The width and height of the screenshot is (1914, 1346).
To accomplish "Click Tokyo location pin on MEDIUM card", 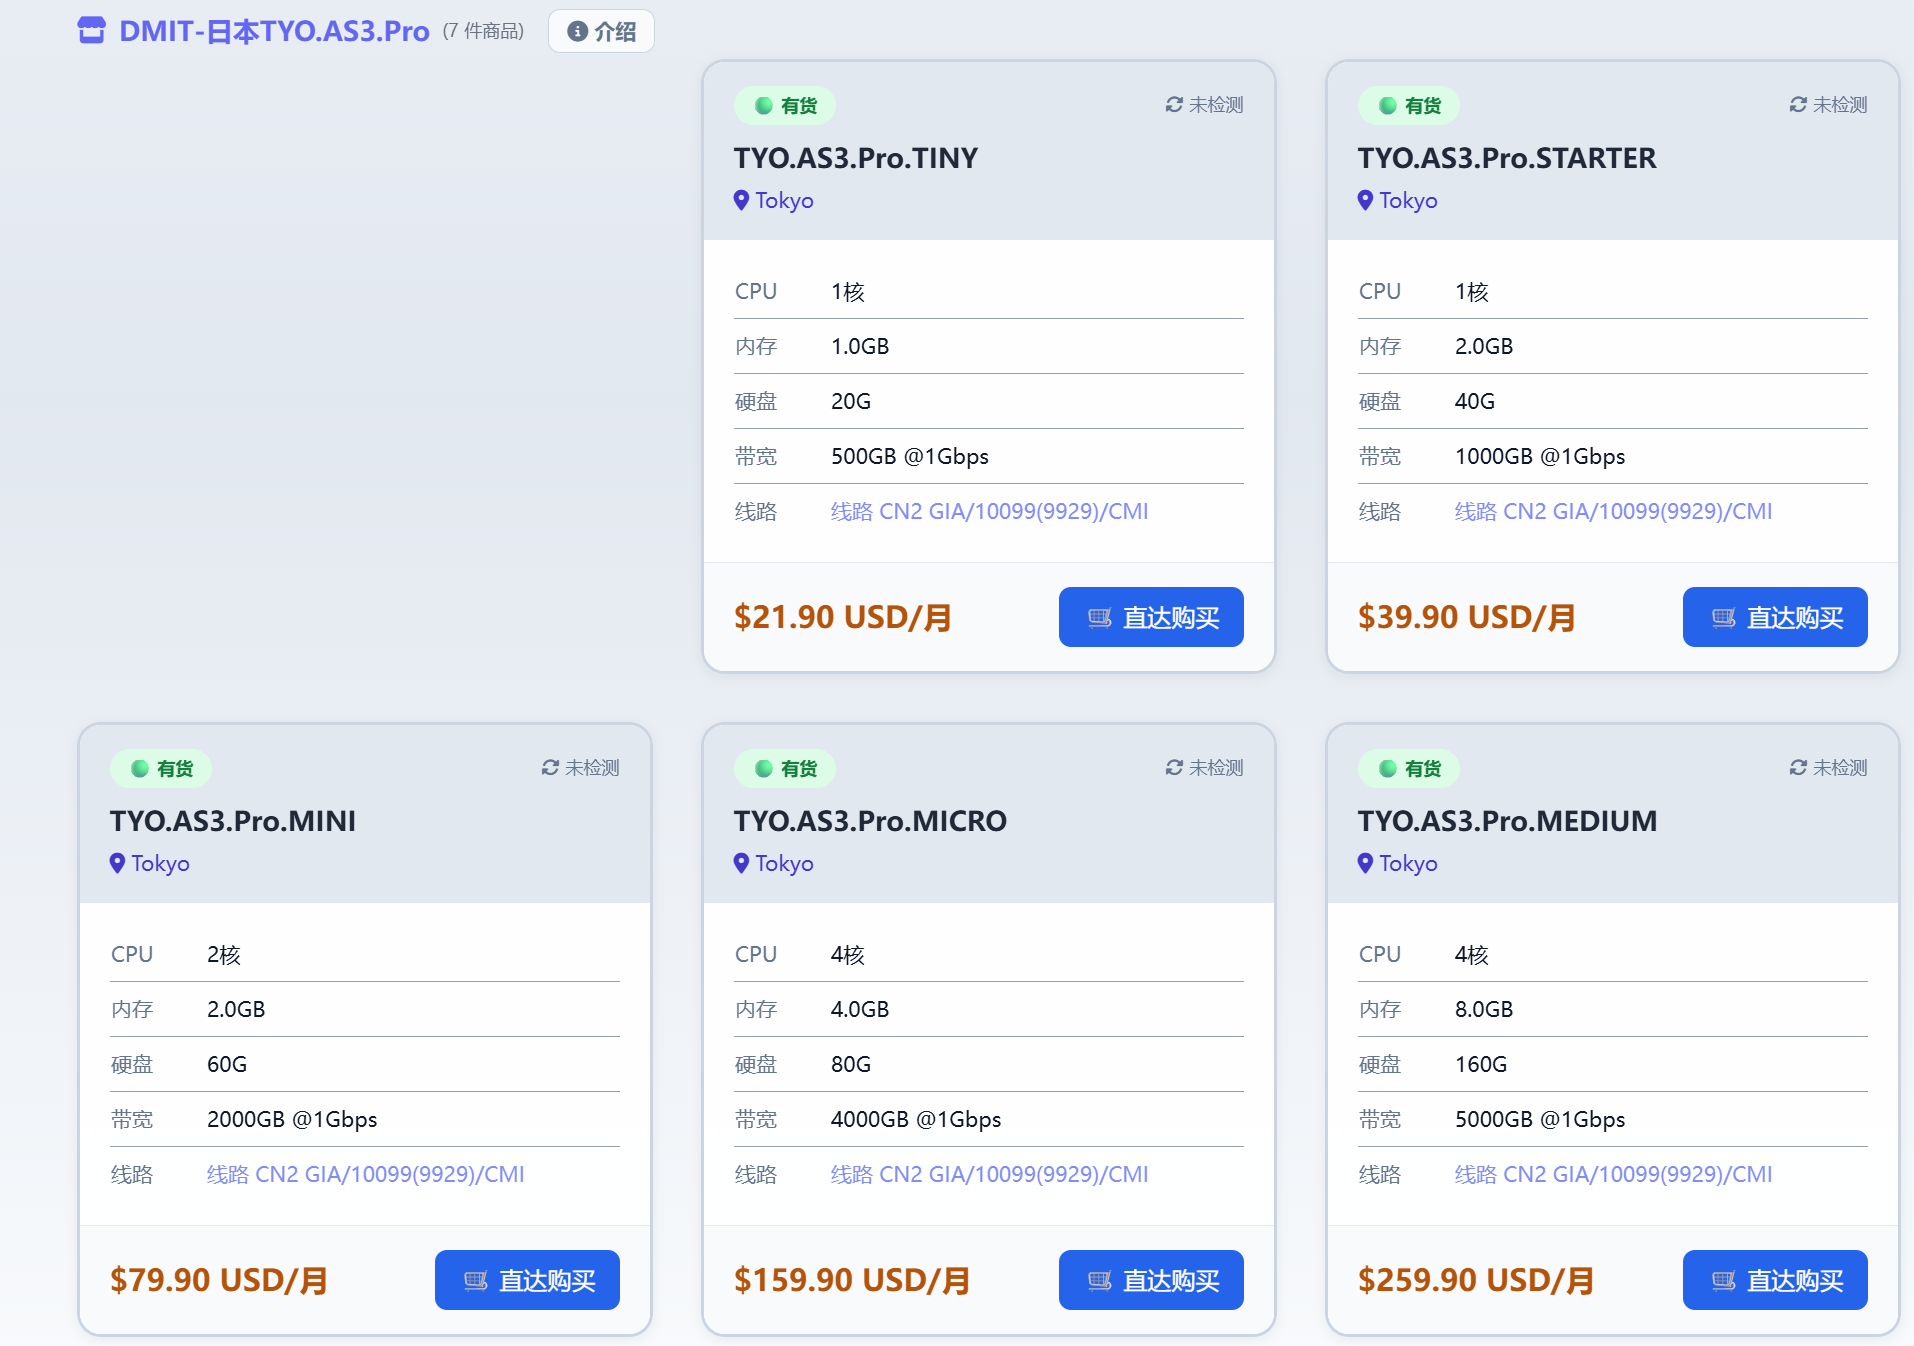I will [x=1365, y=863].
